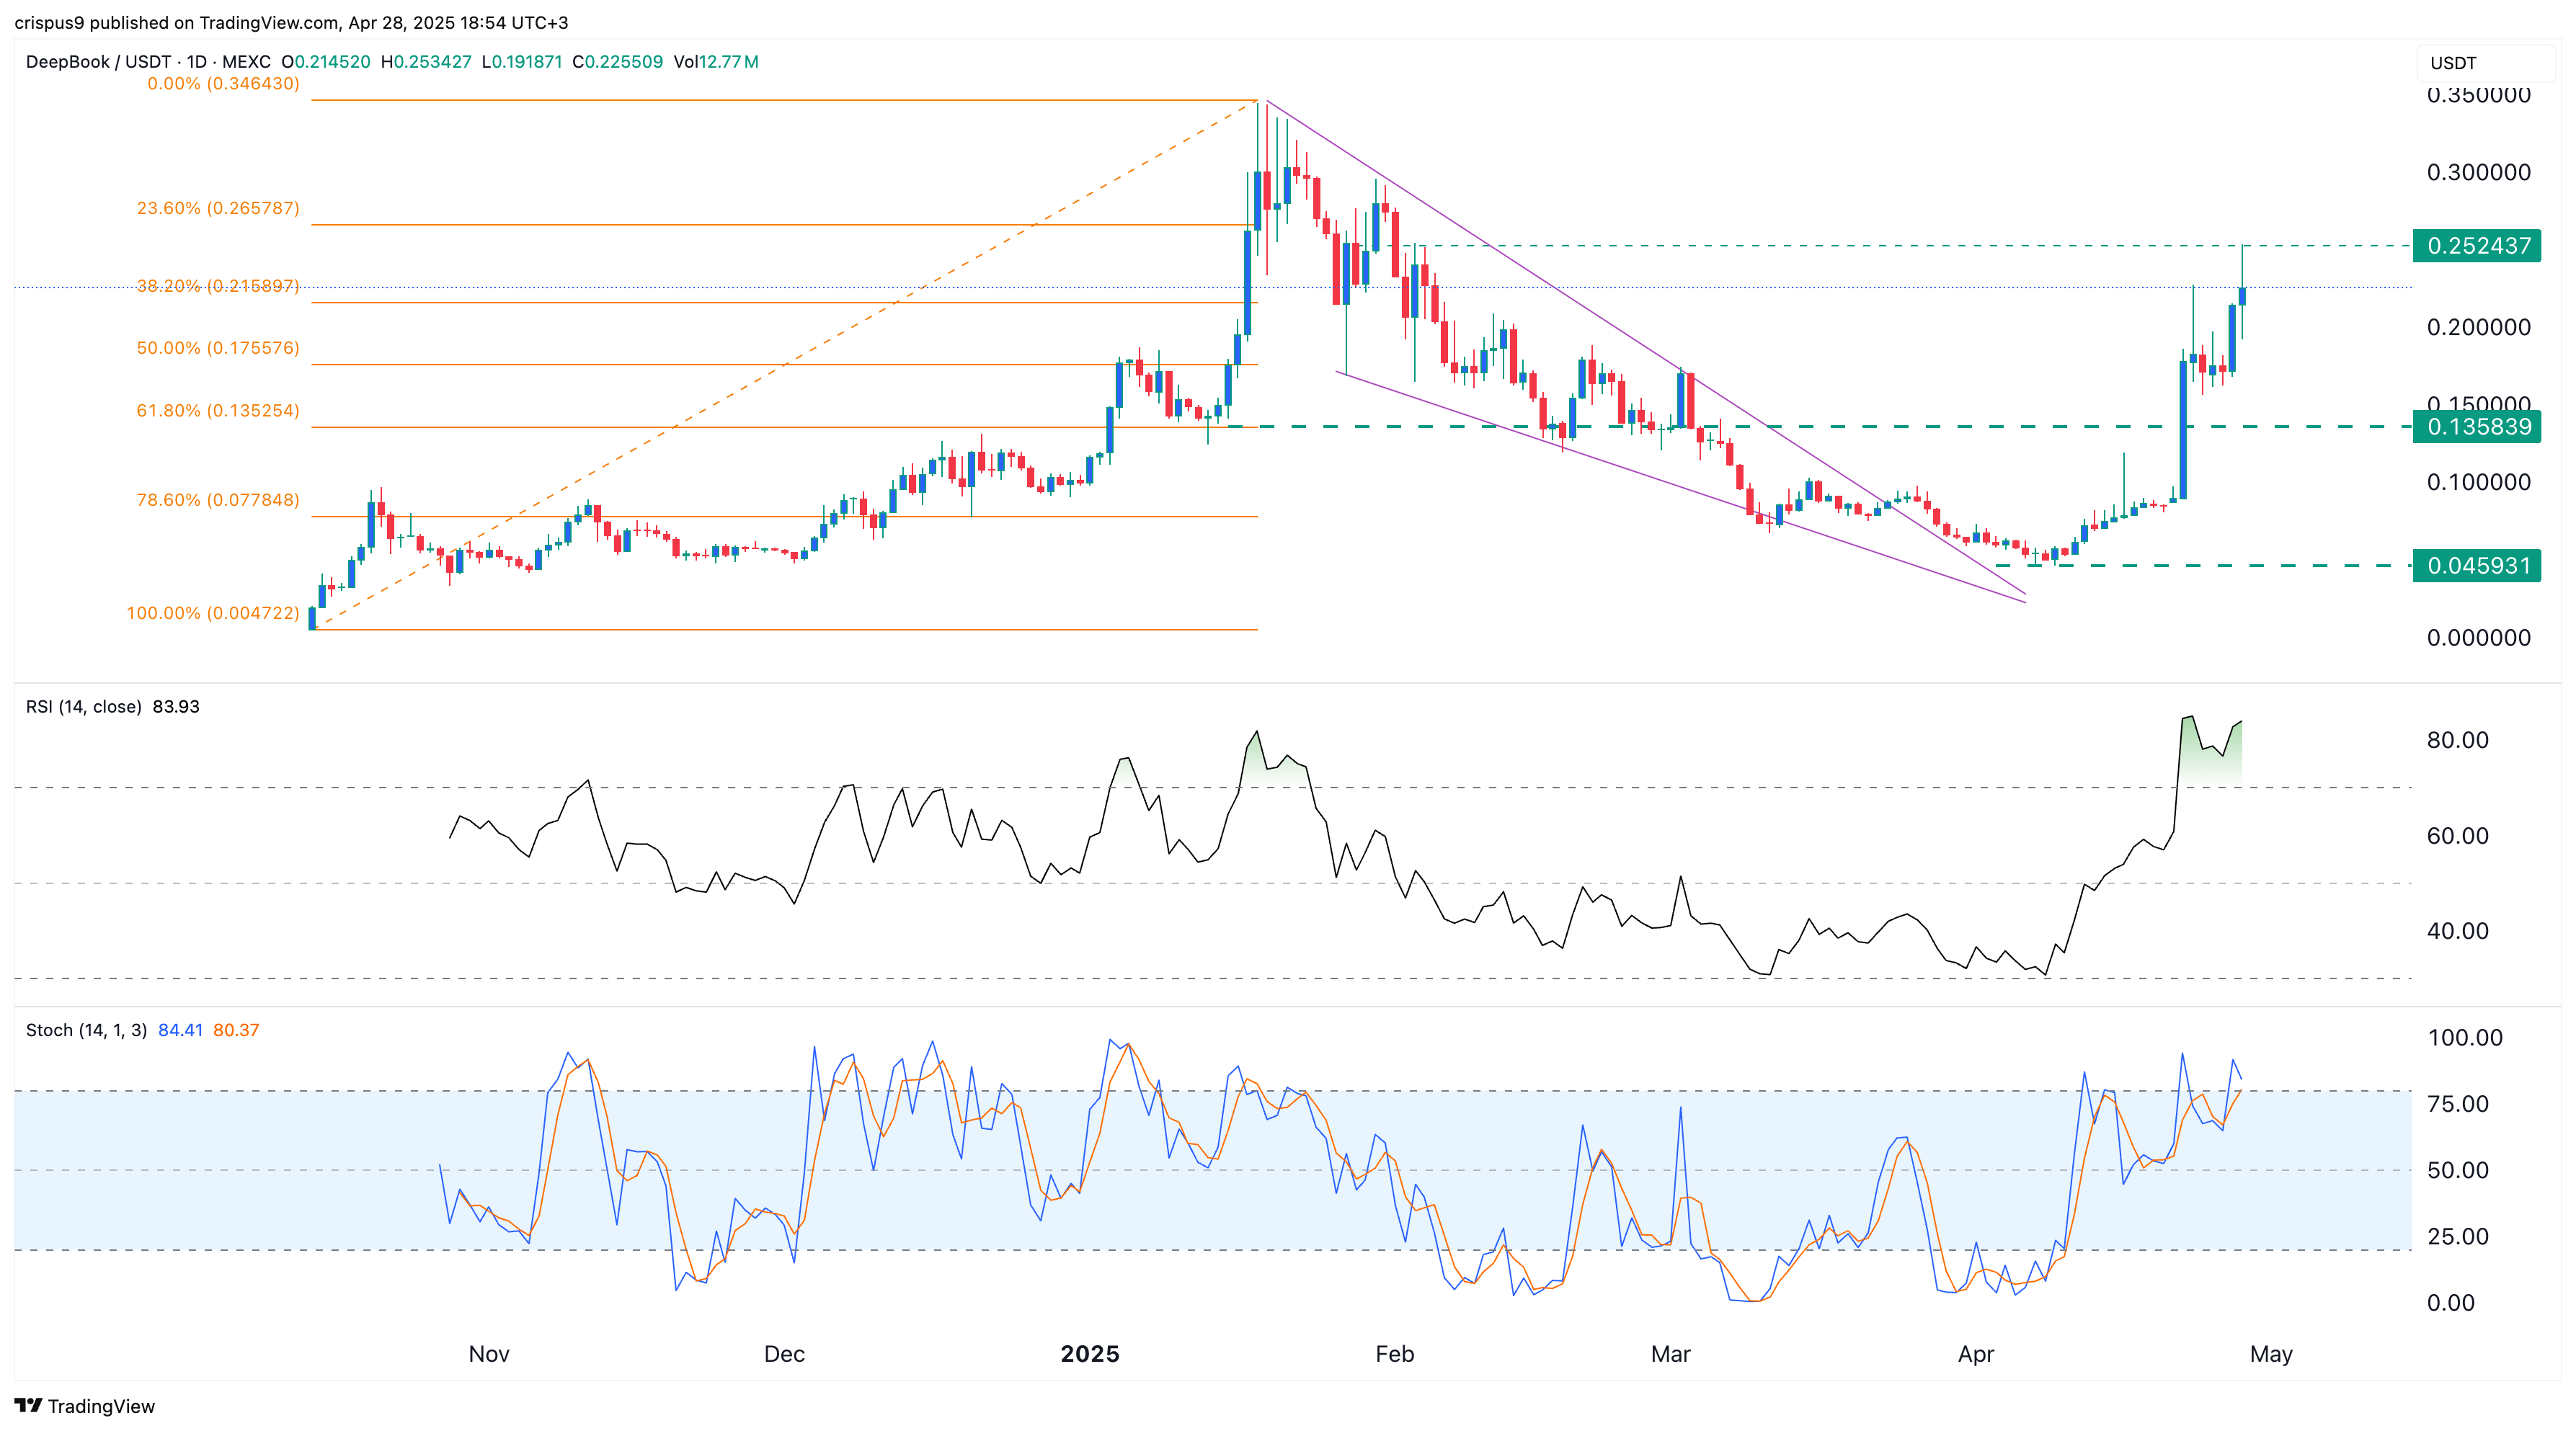This screenshot has height=1431, width=2576.
Task: Click the 23.60% (0.265787) Fibonacci label
Action: click(x=218, y=209)
